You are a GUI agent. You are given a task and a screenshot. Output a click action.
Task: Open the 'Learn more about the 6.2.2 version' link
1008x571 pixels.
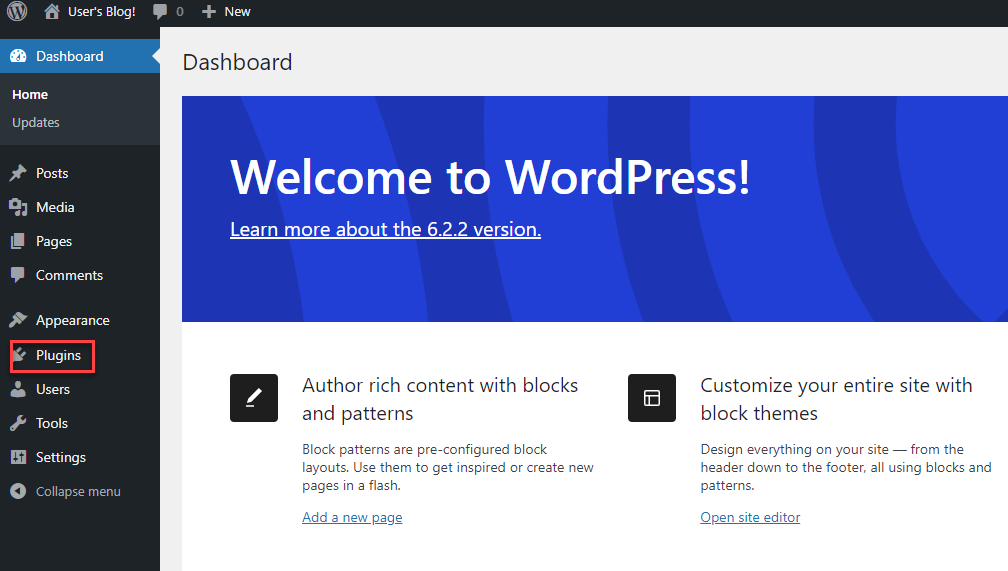click(x=385, y=229)
